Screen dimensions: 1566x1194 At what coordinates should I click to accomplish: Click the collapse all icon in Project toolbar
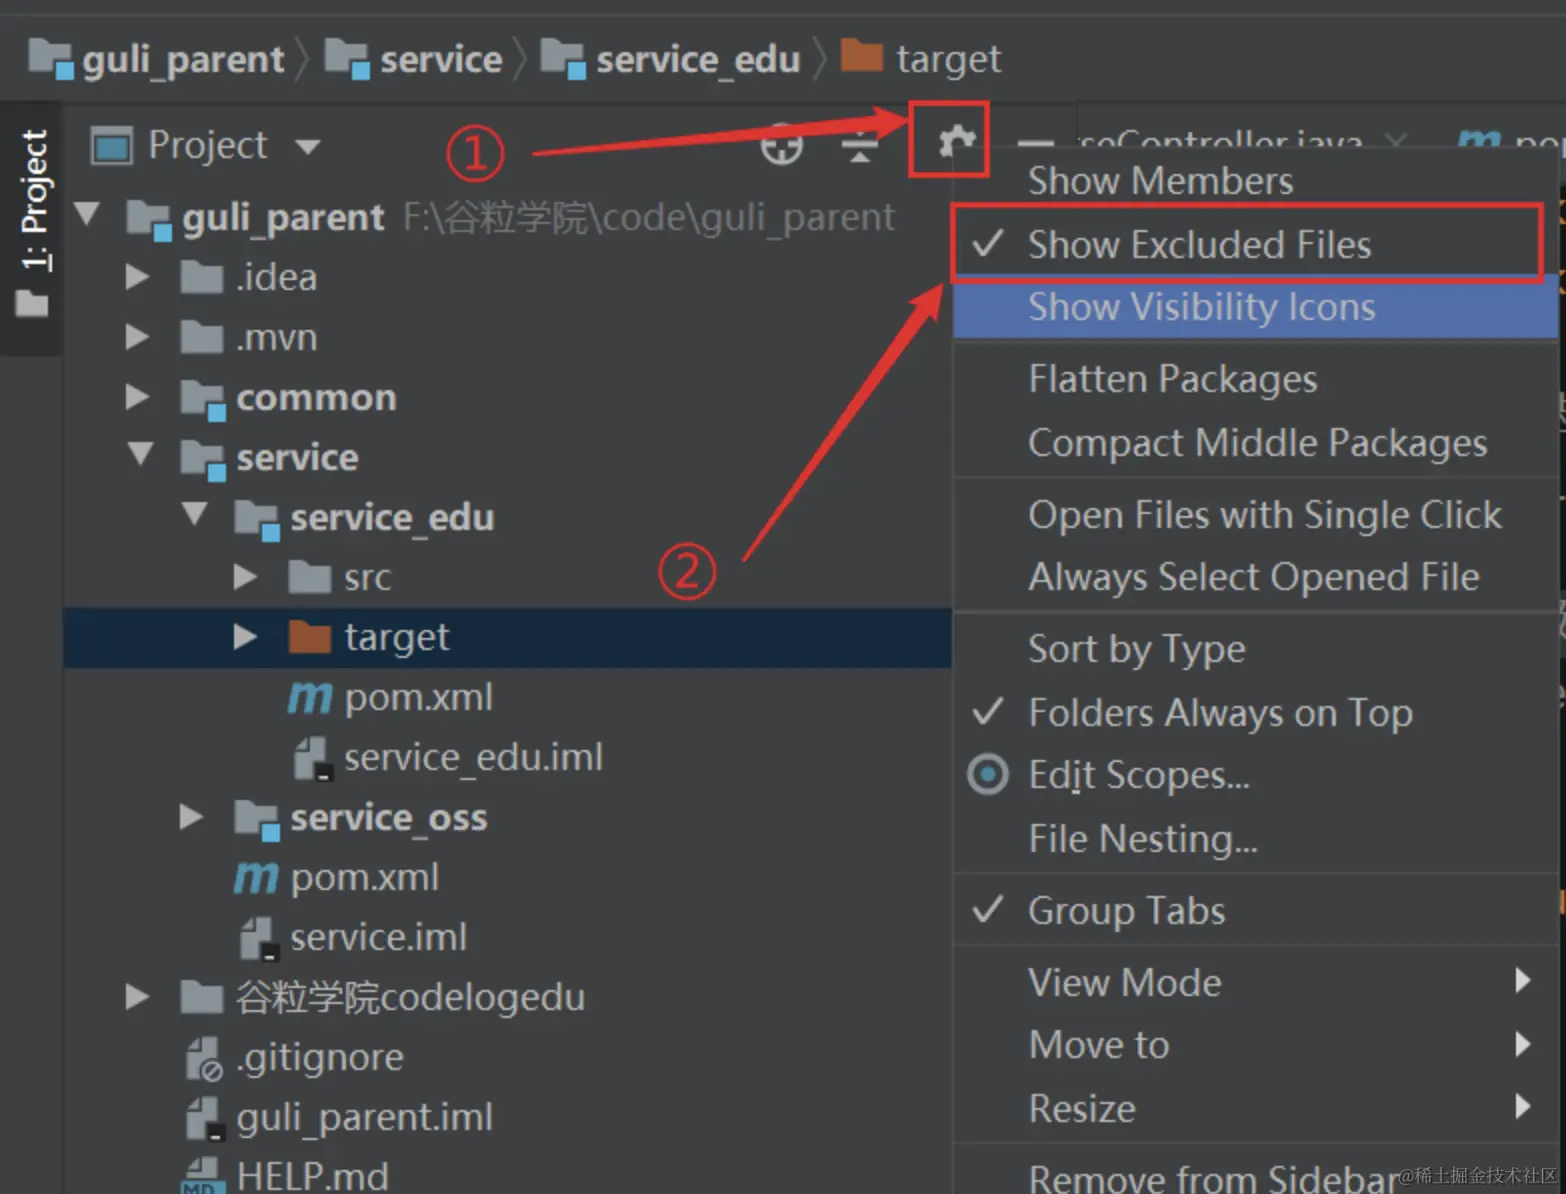coord(859,147)
